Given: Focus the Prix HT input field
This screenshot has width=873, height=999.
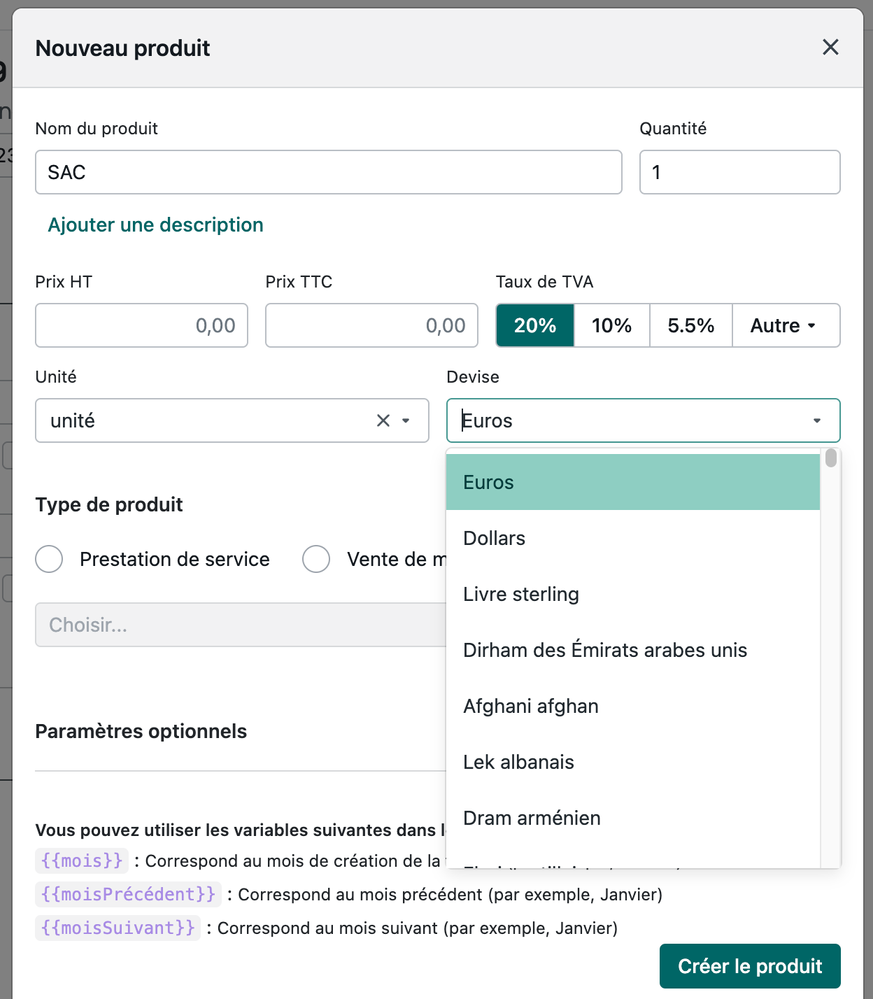Looking at the screenshot, I should point(141,326).
